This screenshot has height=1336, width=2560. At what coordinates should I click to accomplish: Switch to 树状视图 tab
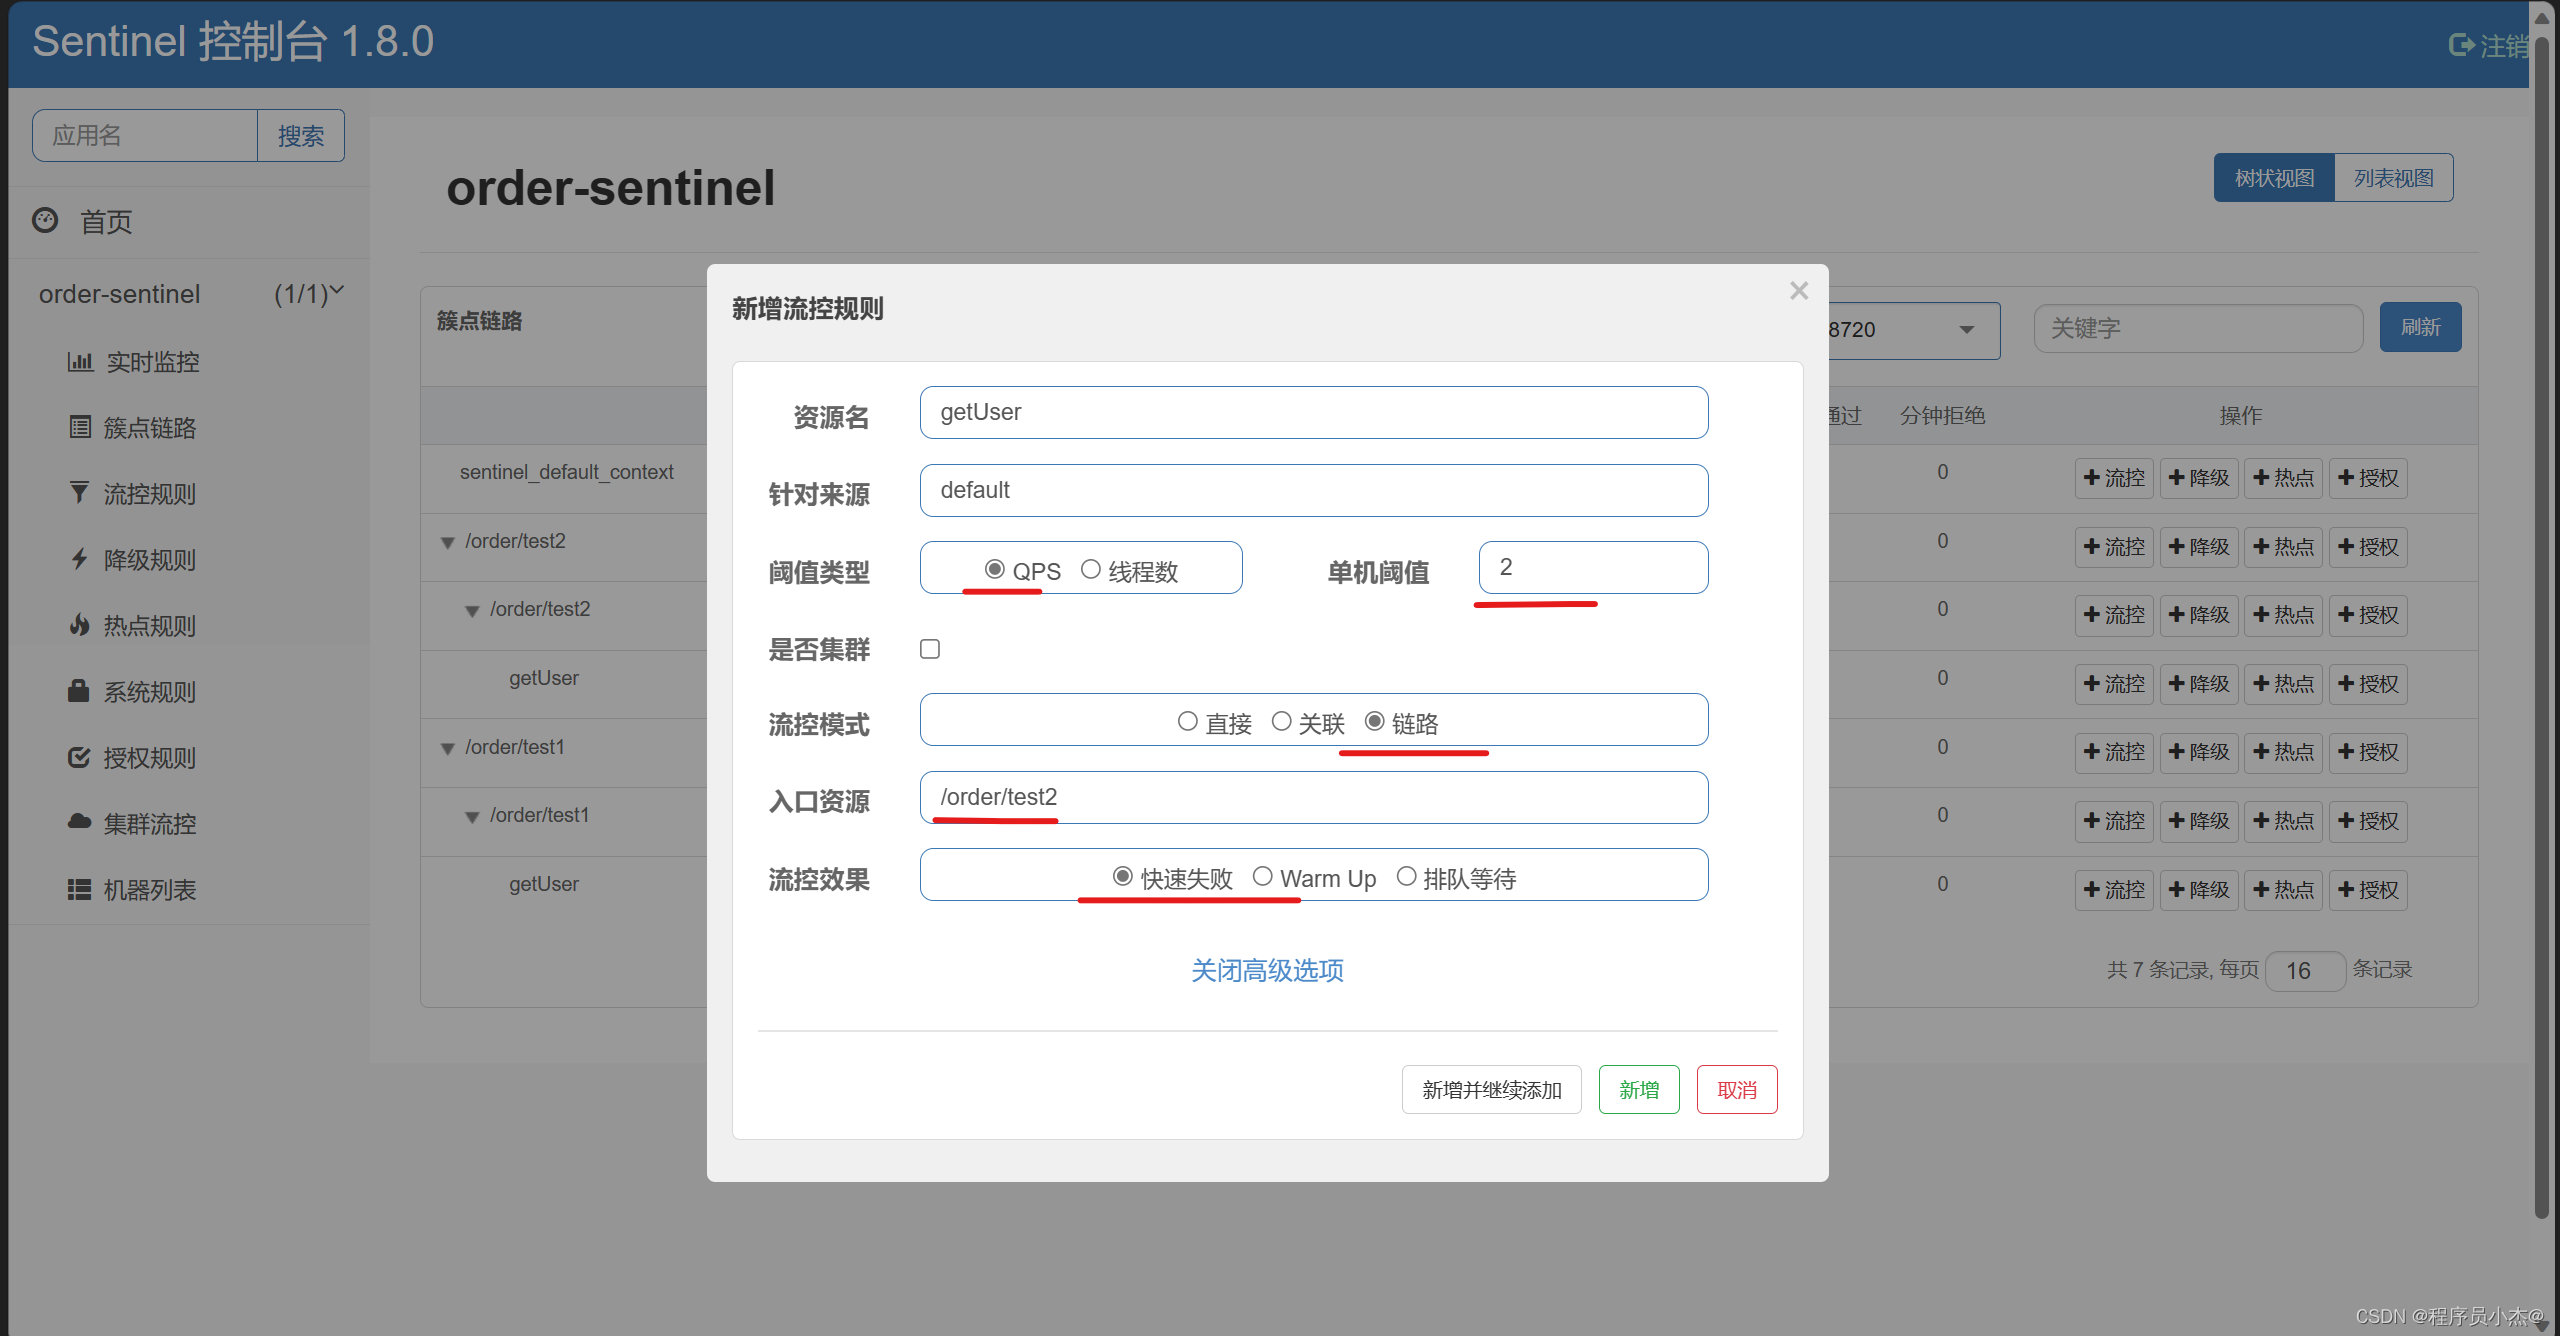coord(2274,178)
